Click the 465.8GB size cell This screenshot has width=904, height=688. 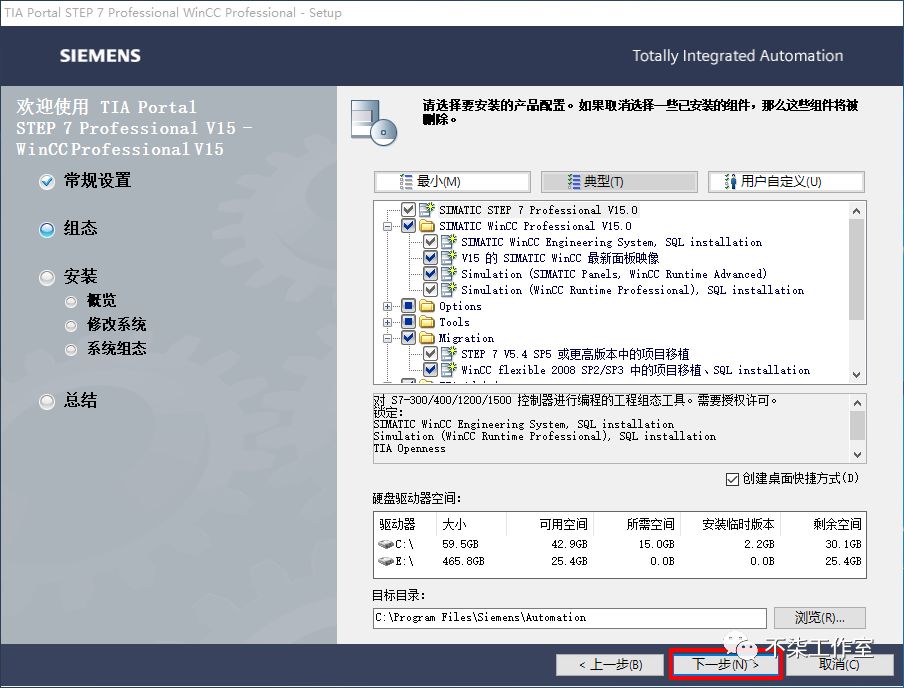(463, 561)
